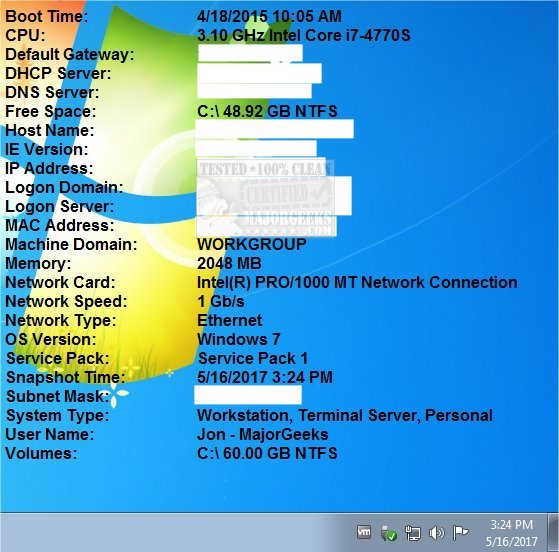Screen dimensions: 559x552
Task: Click the free space value "C:\ 48.92 GB NTFS"
Action: point(267,111)
